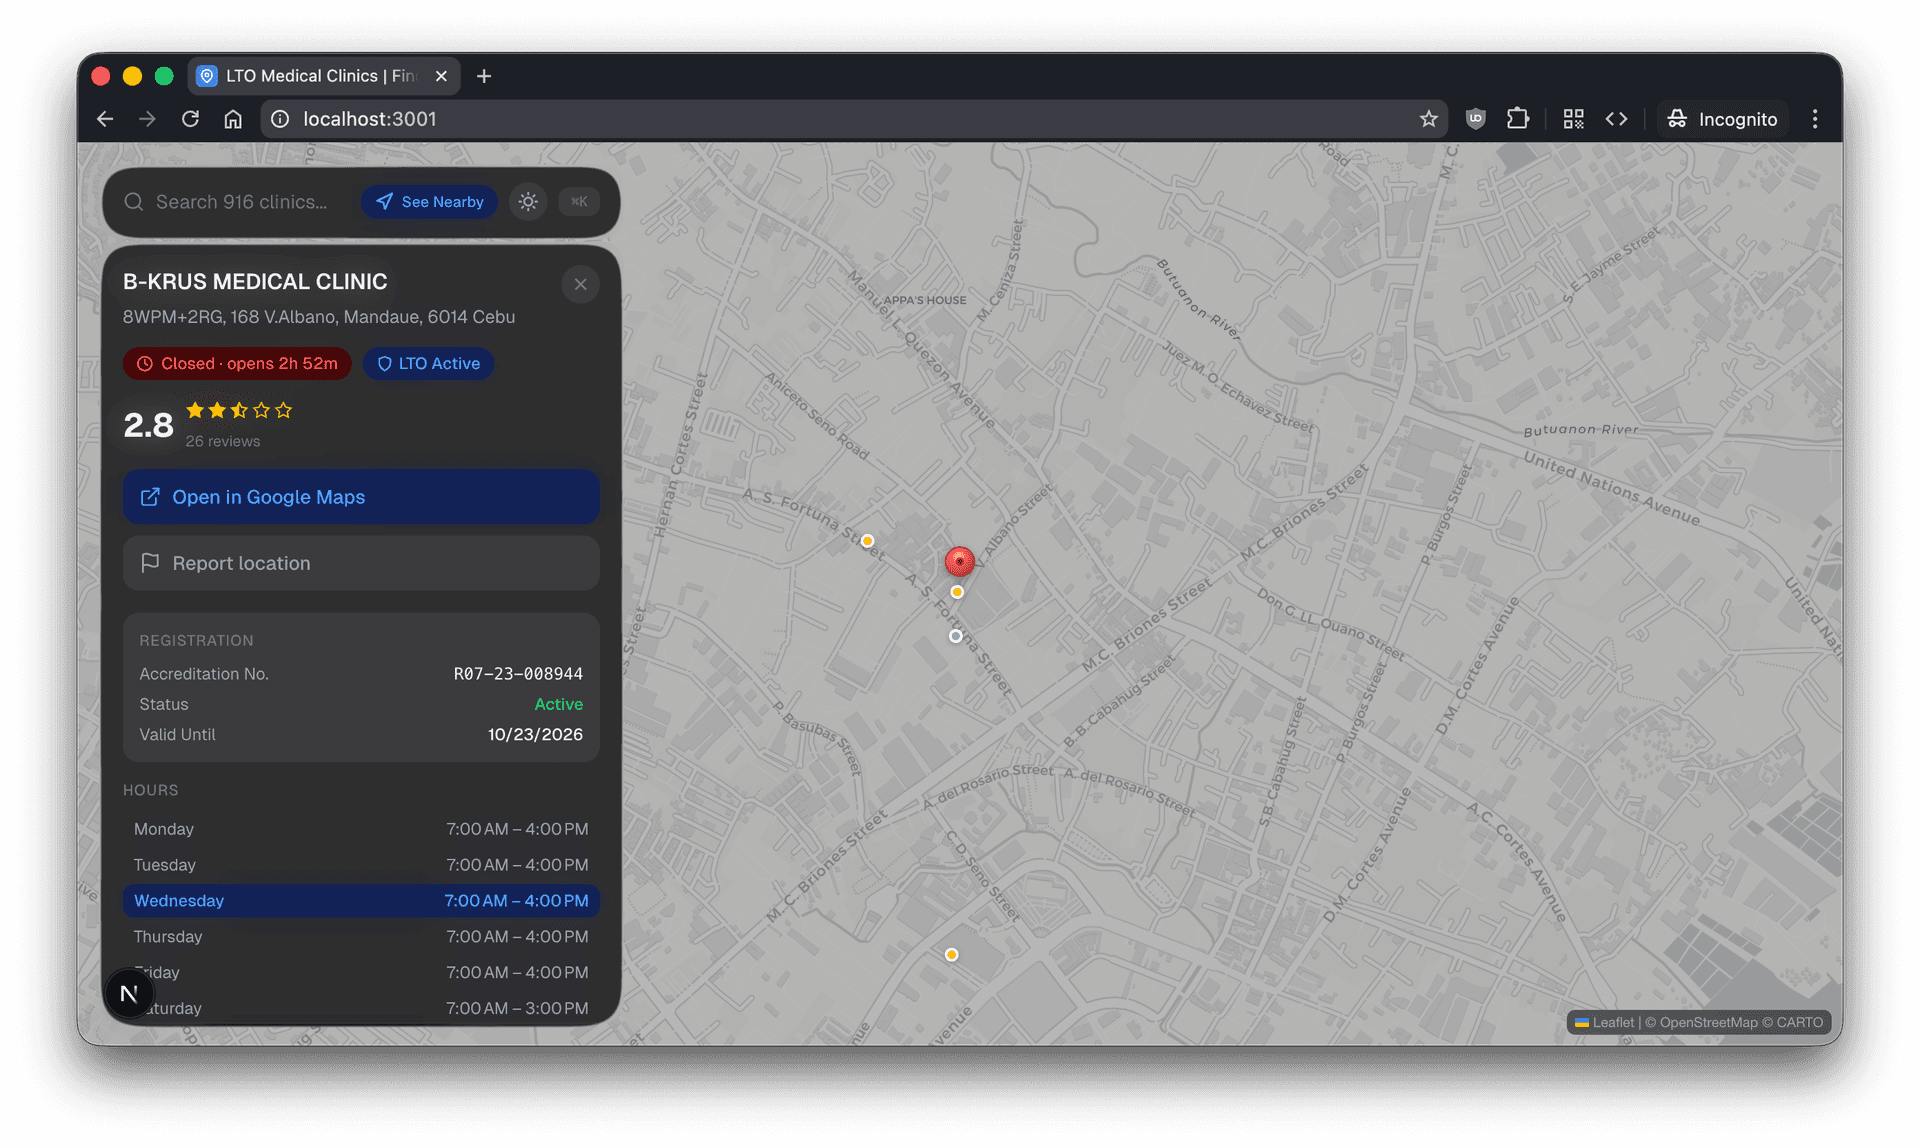Screen dimensions: 1920x1148
Task: Open the extensions puzzle menu
Action: click(1518, 119)
